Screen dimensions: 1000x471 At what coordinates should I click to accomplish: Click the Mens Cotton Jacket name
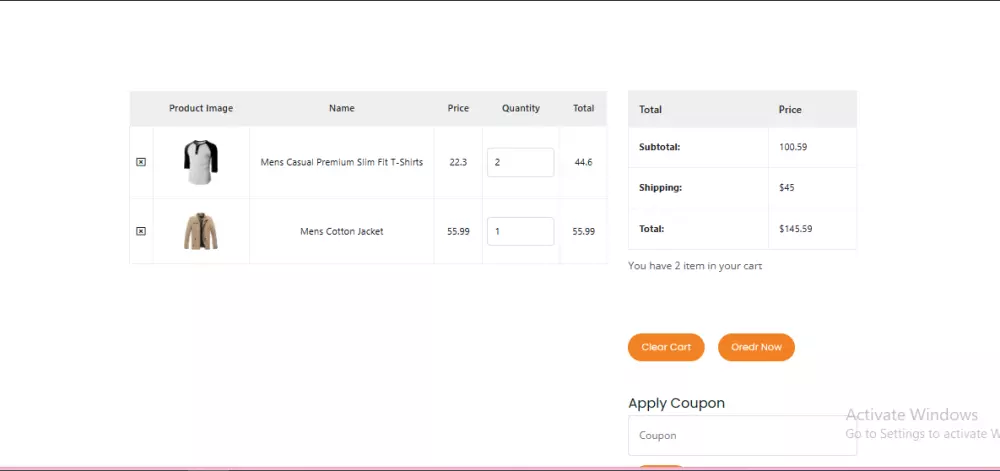[x=342, y=231]
